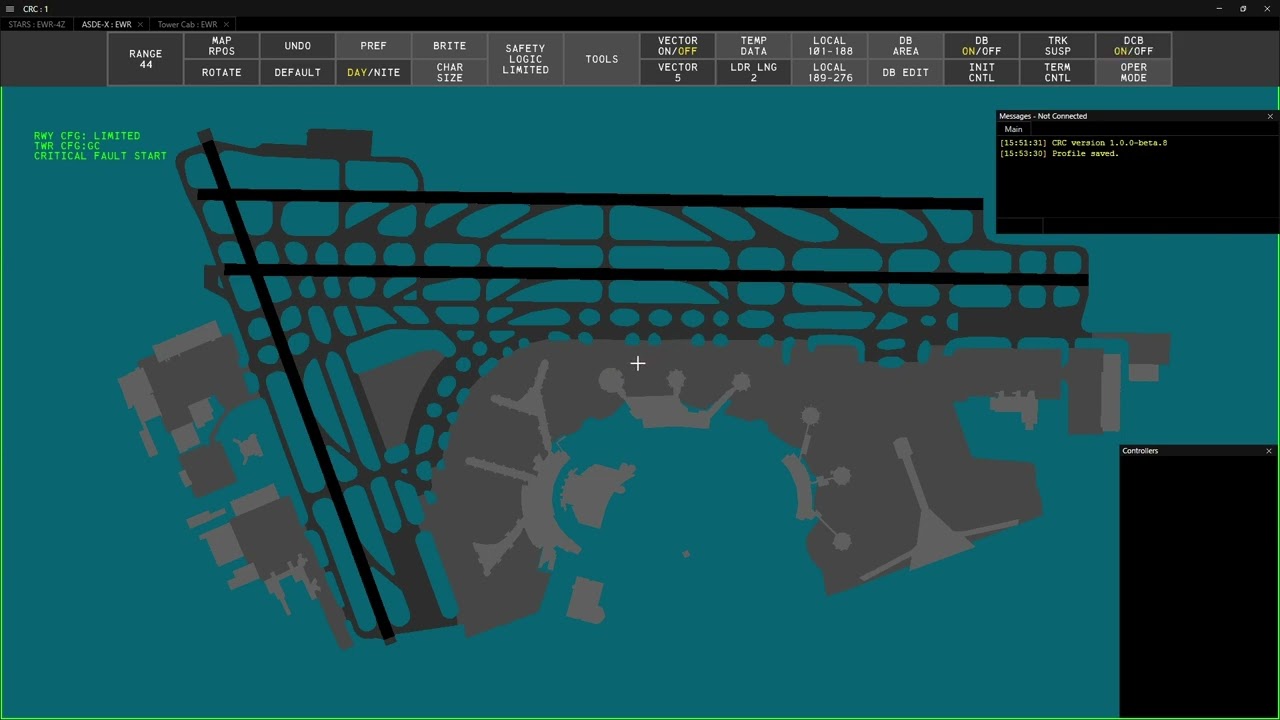Click the TRK SUSP button
The width and height of the screenshot is (1280, 720).
1057,46
